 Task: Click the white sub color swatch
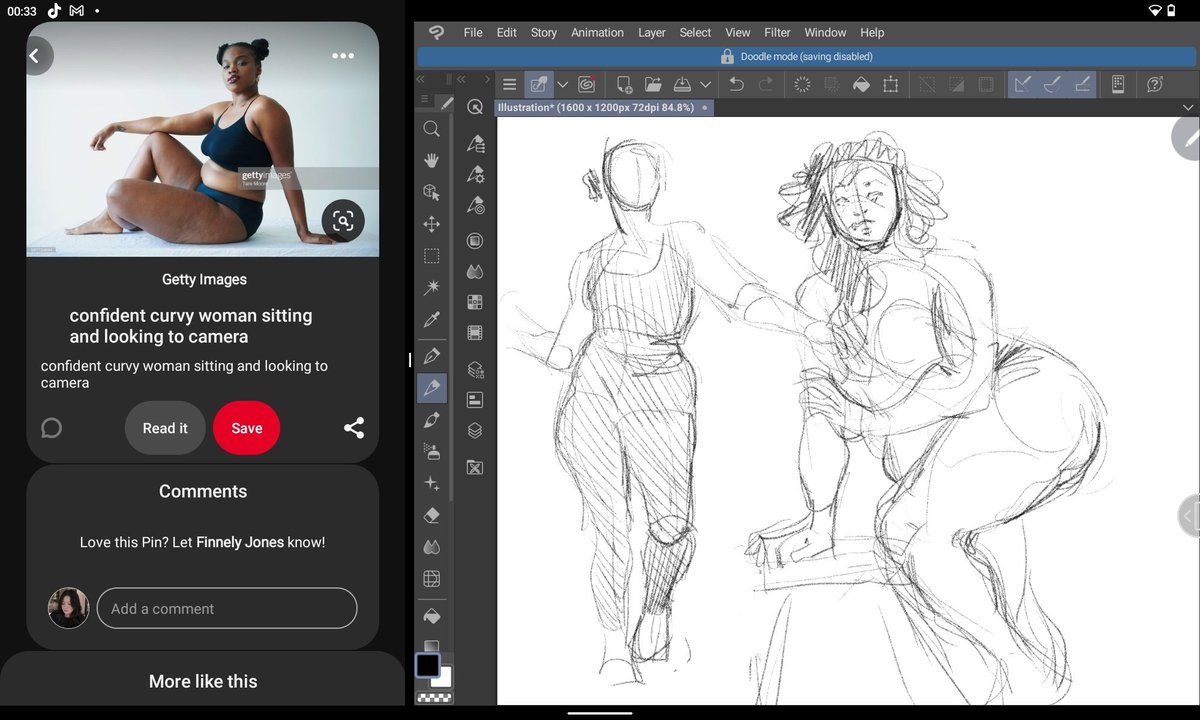point(444,678)
